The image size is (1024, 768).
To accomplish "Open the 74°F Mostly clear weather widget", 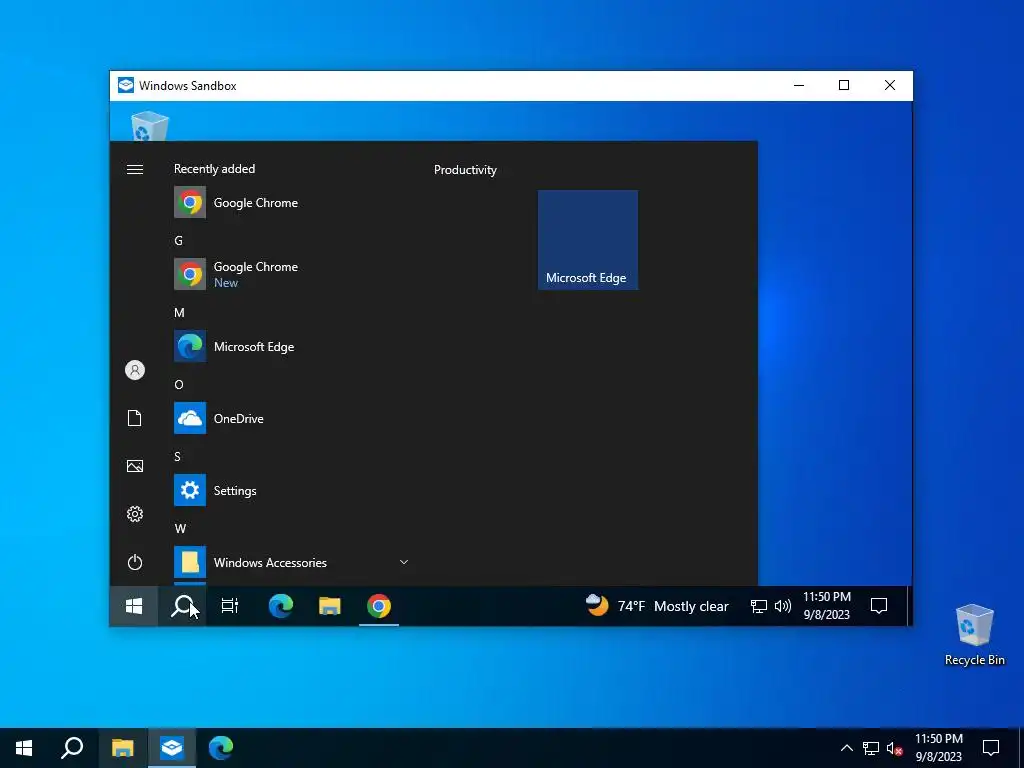I will click(657, 606).
